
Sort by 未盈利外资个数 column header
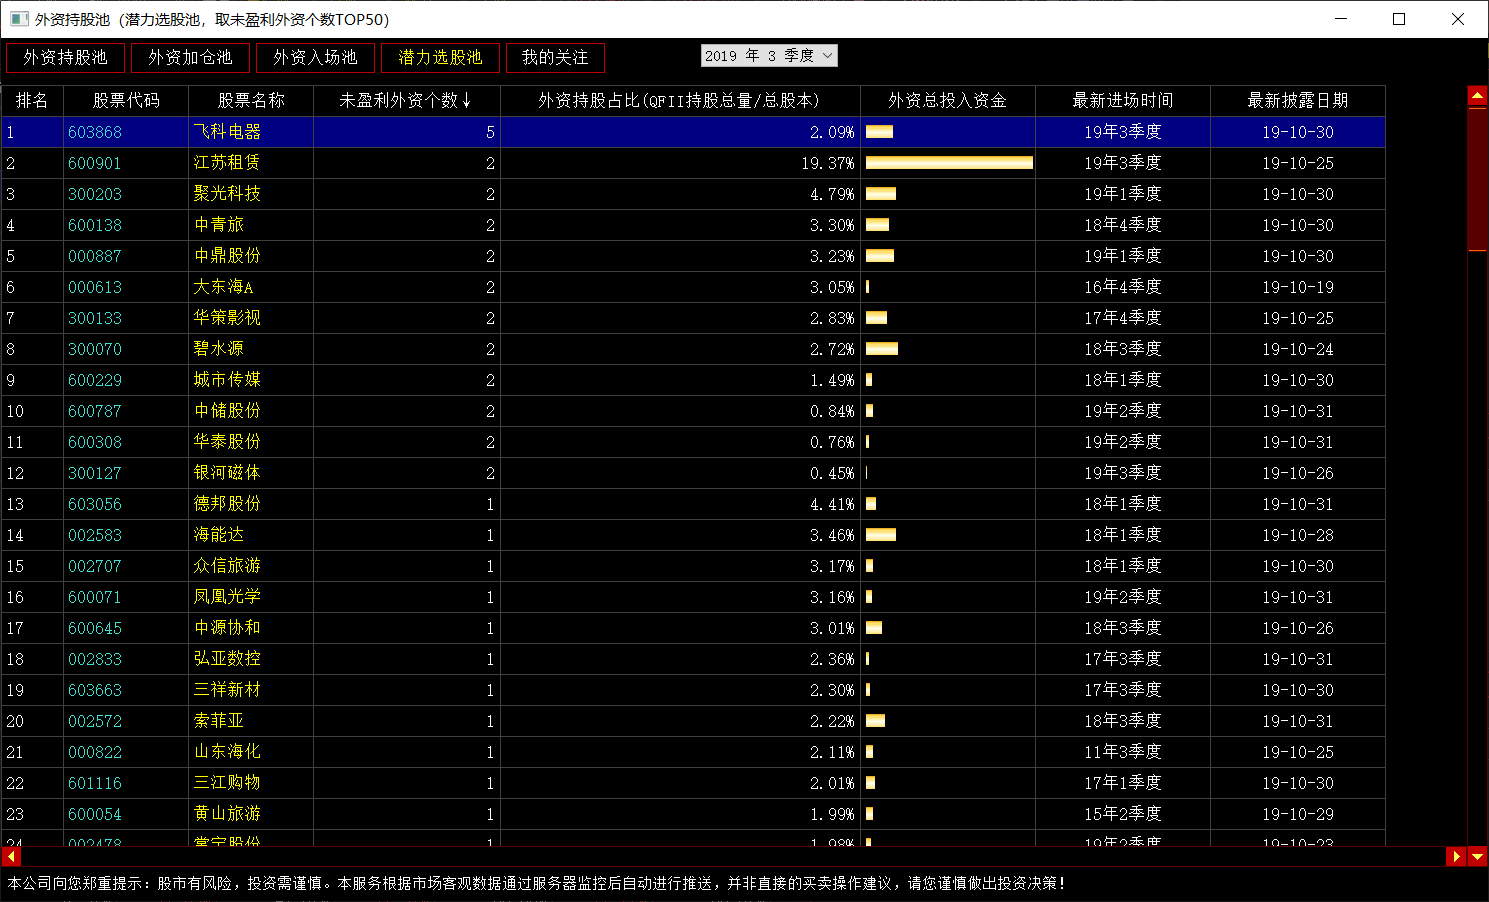[406, 101]
